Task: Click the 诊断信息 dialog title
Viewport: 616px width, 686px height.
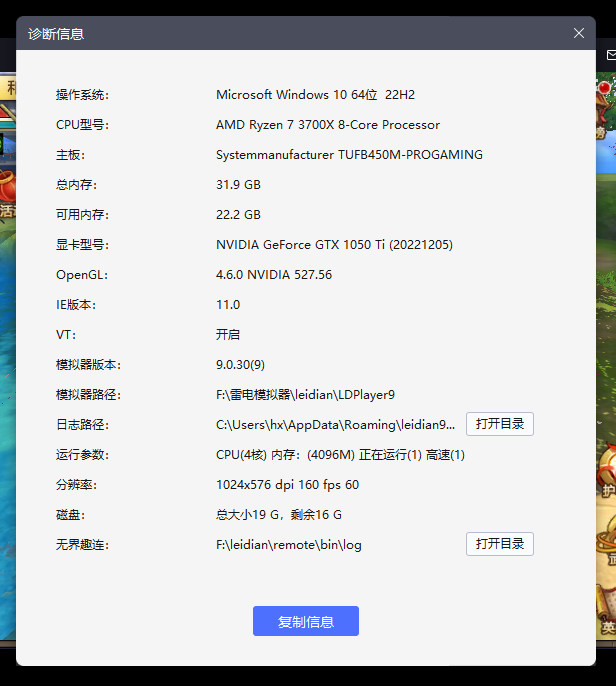Action: point(56,33)
